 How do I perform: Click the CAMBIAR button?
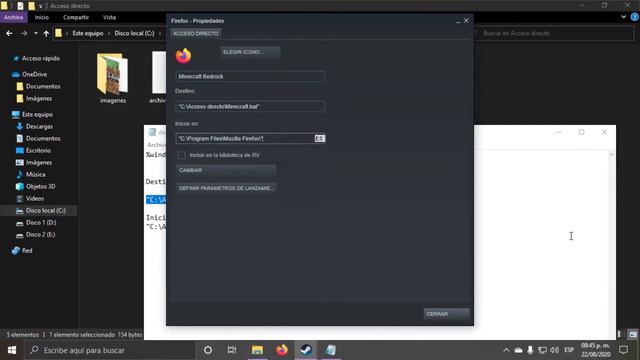click(x=226, y=170)
